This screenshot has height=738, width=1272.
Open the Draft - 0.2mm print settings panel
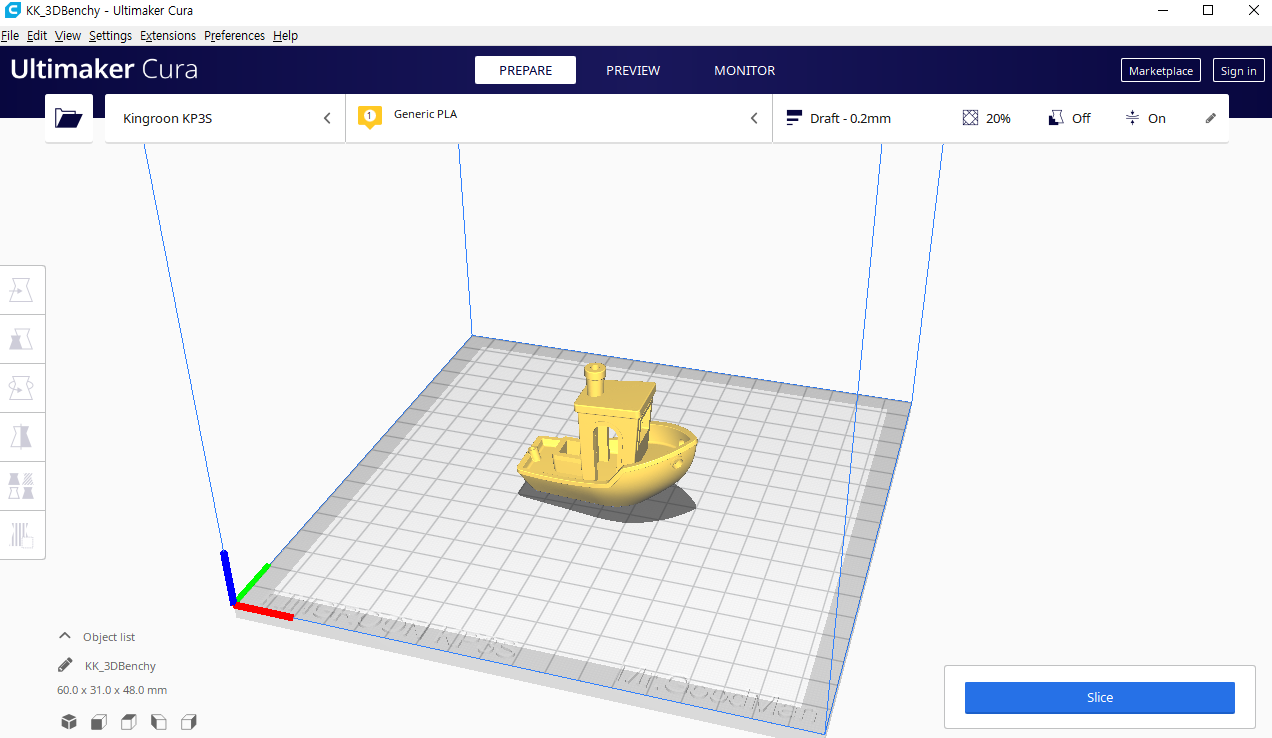(1000, 118)
